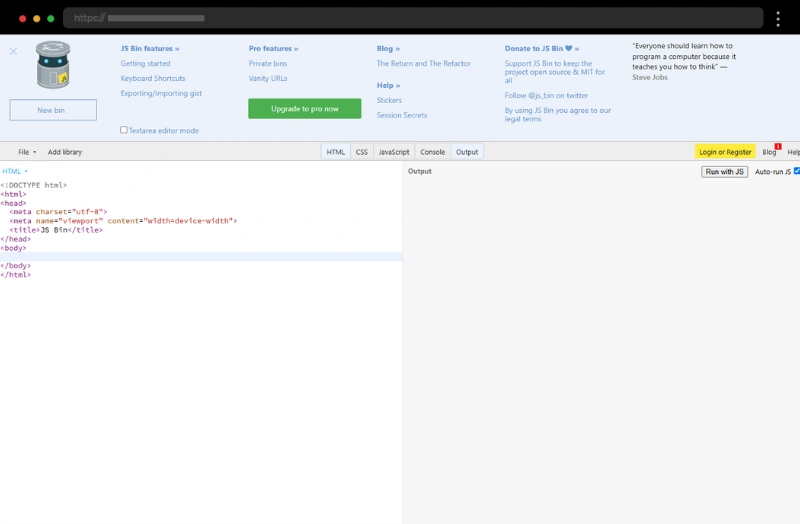Click the meta charset utf-8 line
The image size is (800, 524).
point(58,212)
